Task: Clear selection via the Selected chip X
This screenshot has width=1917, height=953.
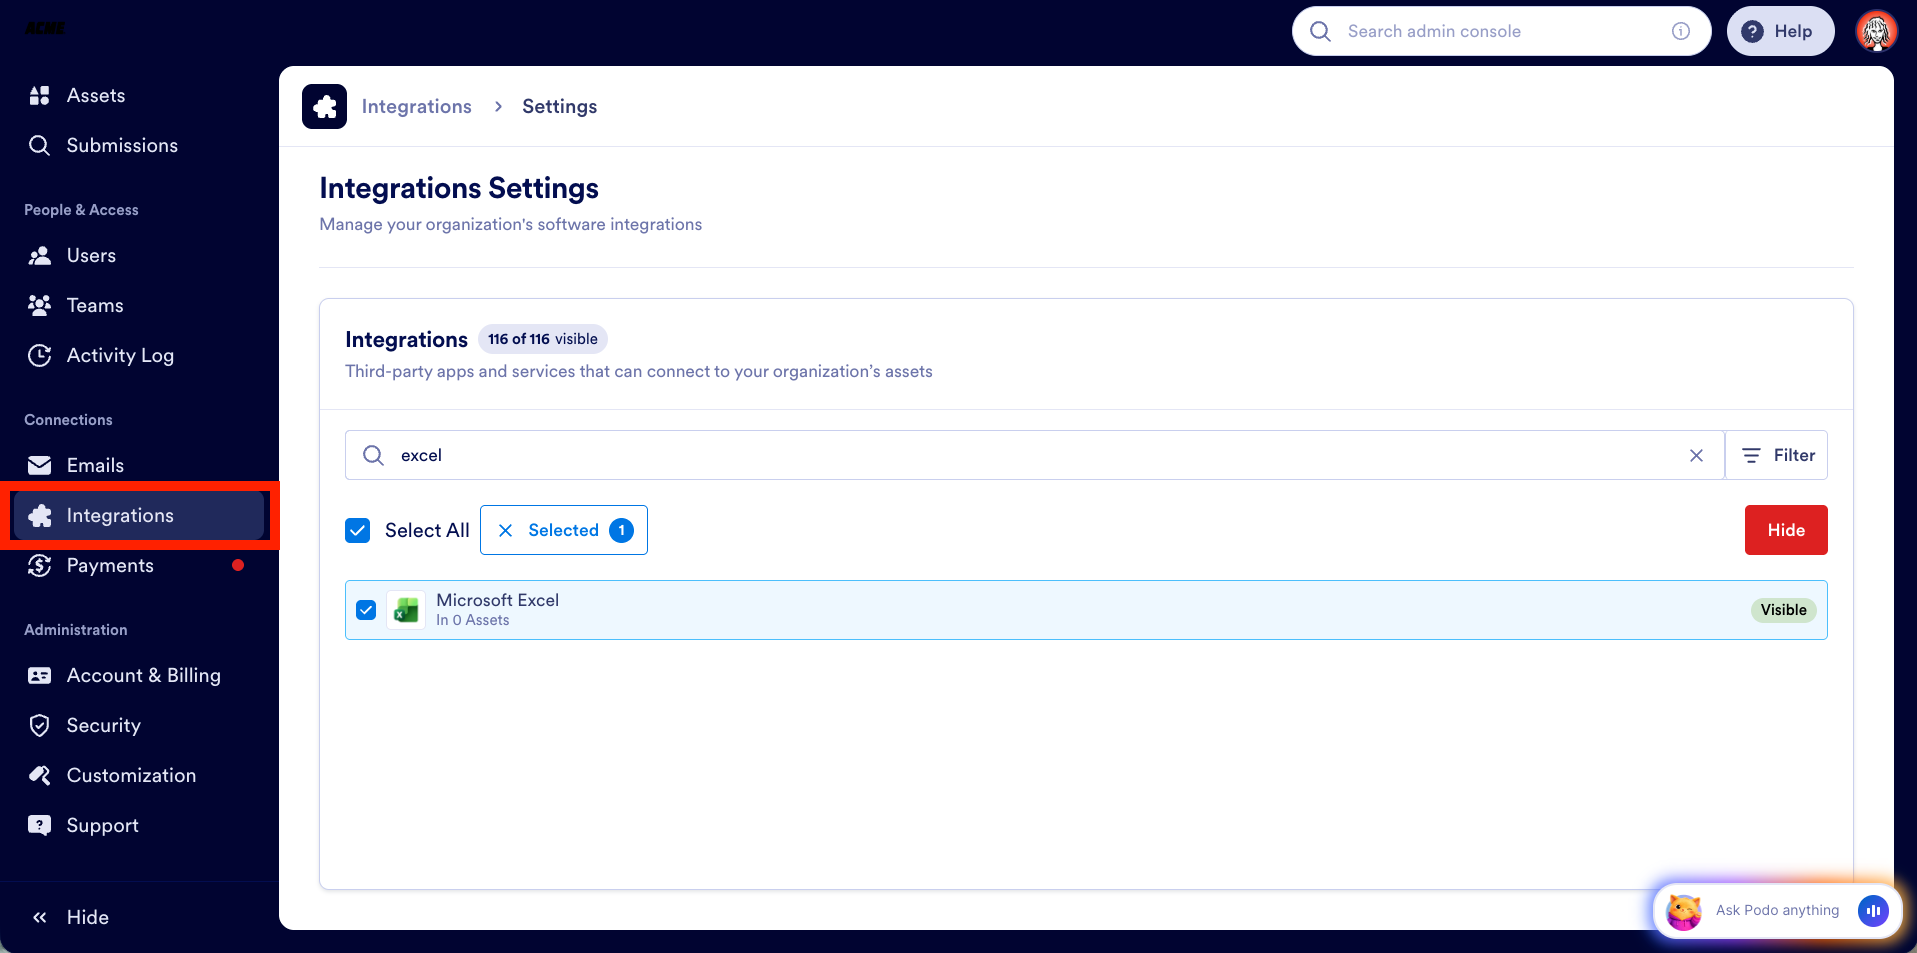Action: click(506, 530)
